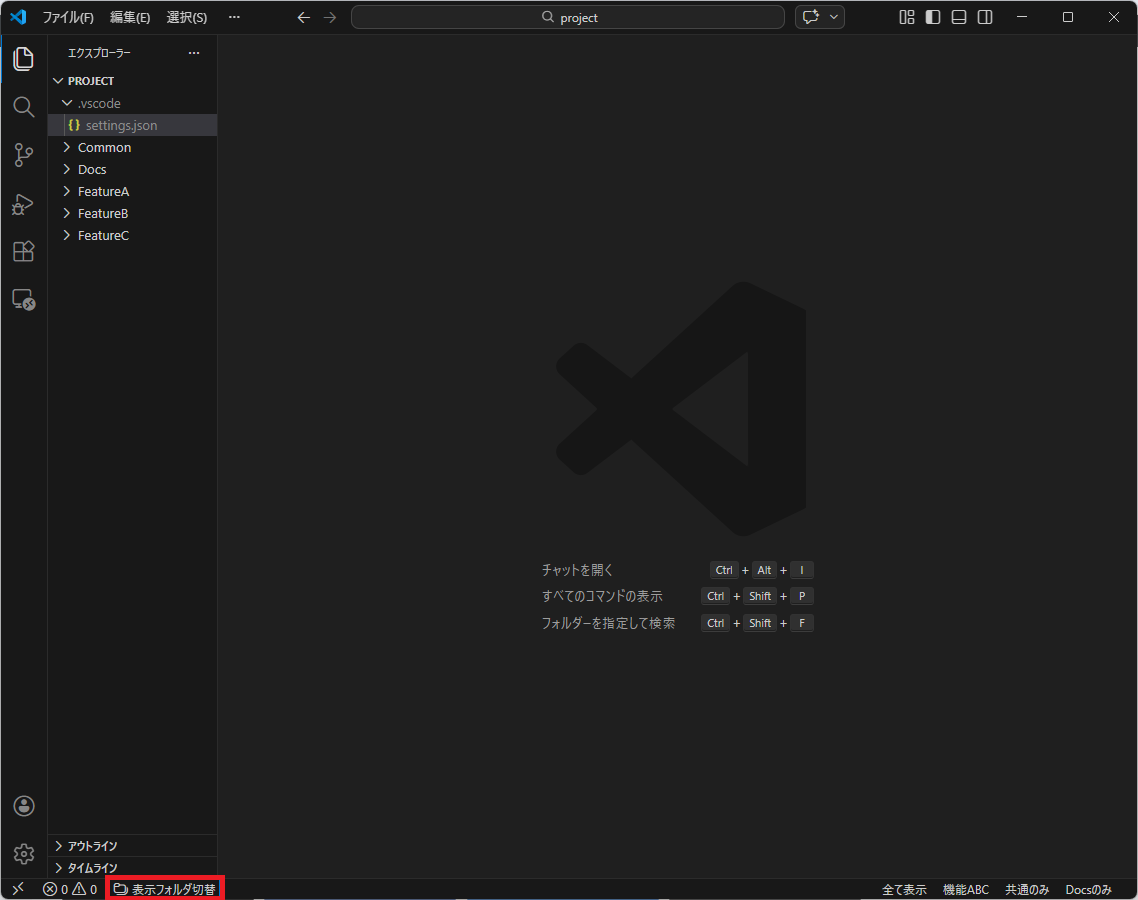Screen dimensions: 1138x900
Task: Open the Source Control view
Action: (23, 155)
